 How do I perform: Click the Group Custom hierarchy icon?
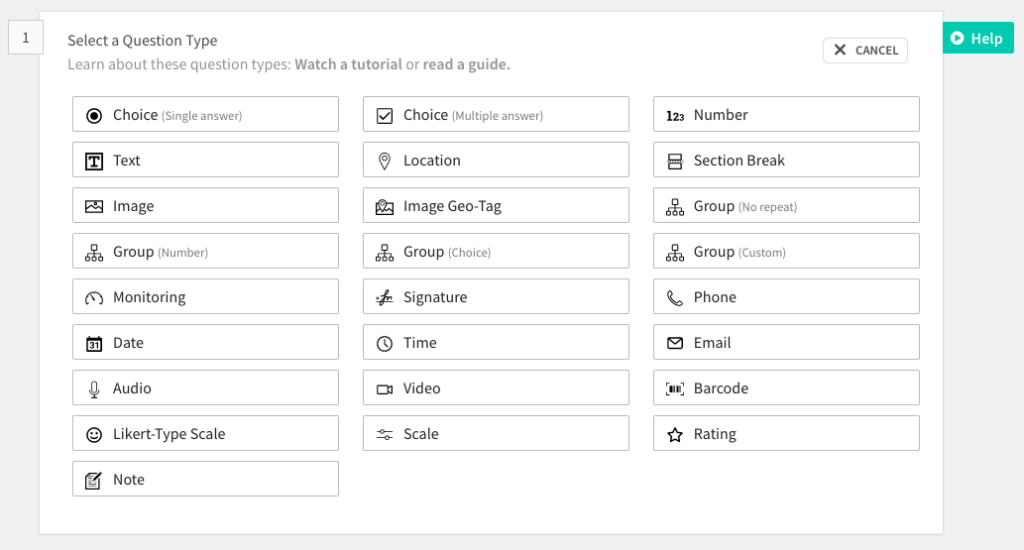click(x=675, y=253)
